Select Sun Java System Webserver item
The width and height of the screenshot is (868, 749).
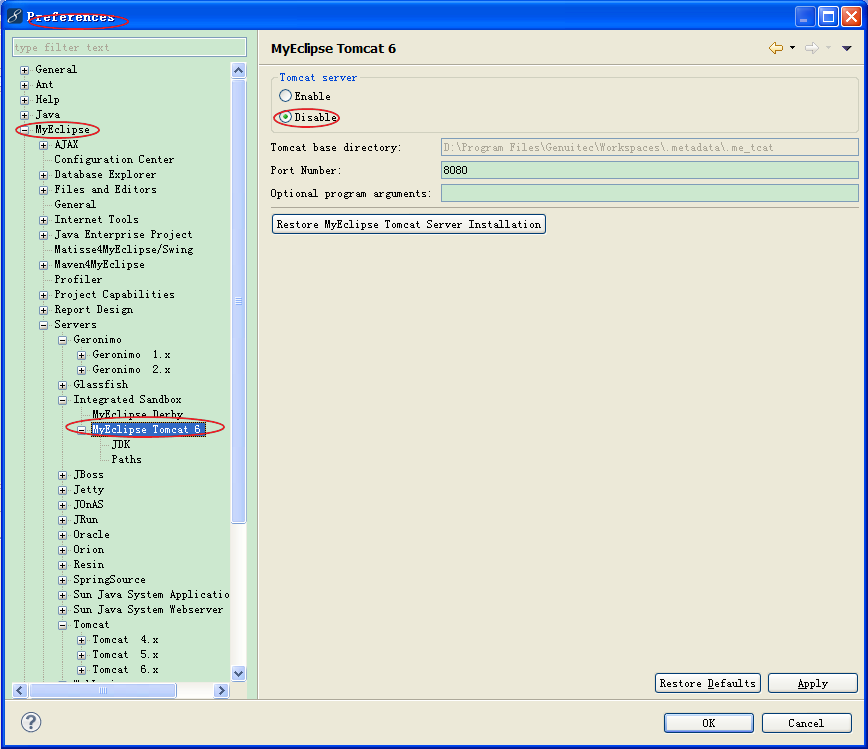pos(148,609)
